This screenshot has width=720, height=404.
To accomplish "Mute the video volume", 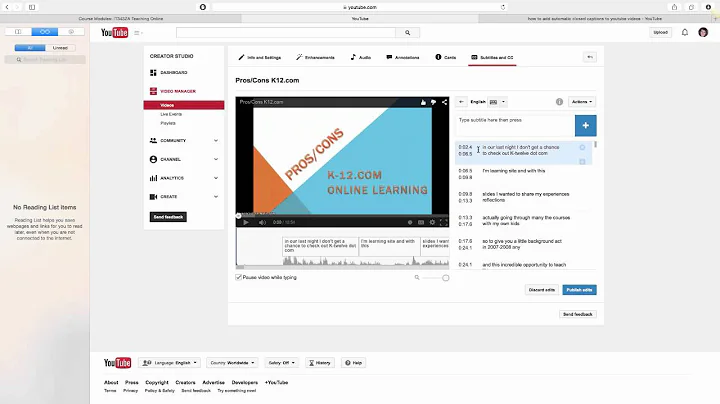I will coord(262,222).
